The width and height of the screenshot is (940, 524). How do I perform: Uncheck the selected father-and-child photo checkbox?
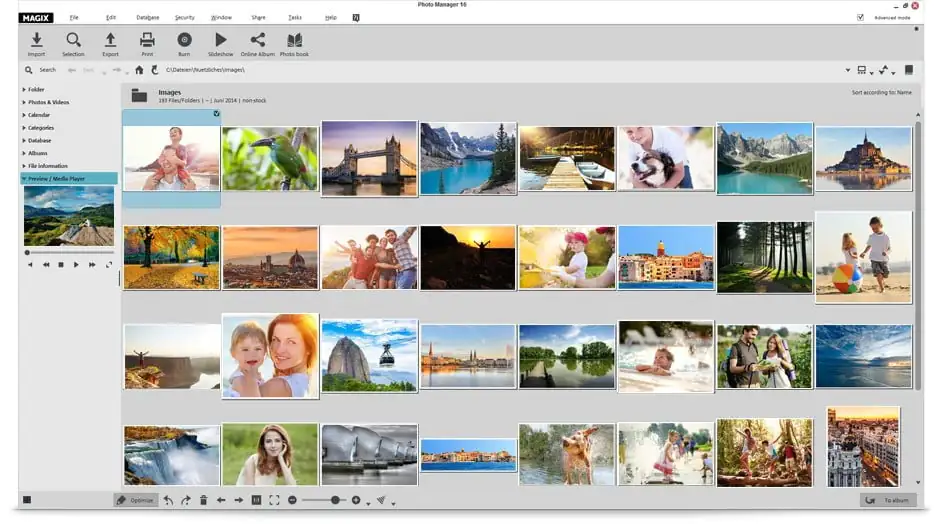tap(216, 114)
